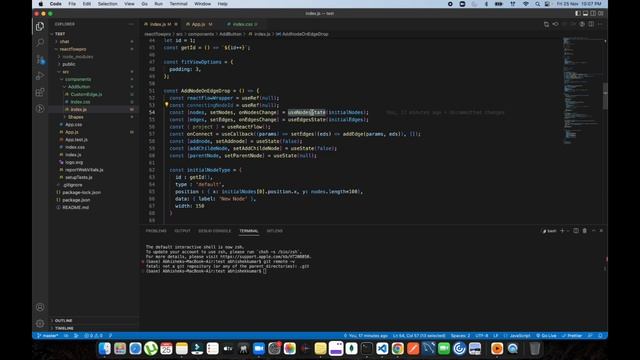This screenshot has width=640, height=360.
Task: Toggle the secondary sidebar layout
Action: coord(593,13)
